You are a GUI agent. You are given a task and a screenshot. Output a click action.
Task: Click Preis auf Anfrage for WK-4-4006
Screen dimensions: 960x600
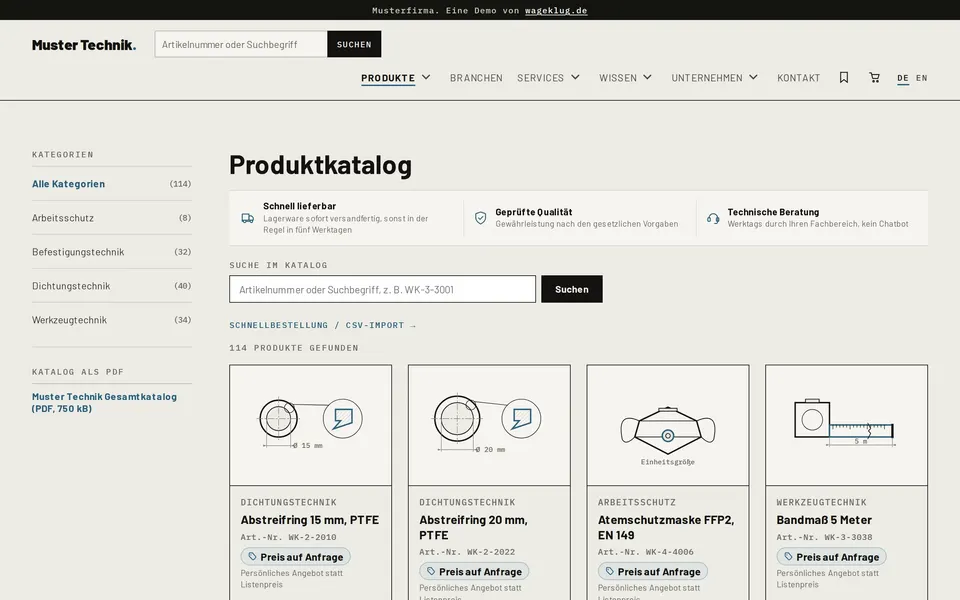[x=653, y=571]
